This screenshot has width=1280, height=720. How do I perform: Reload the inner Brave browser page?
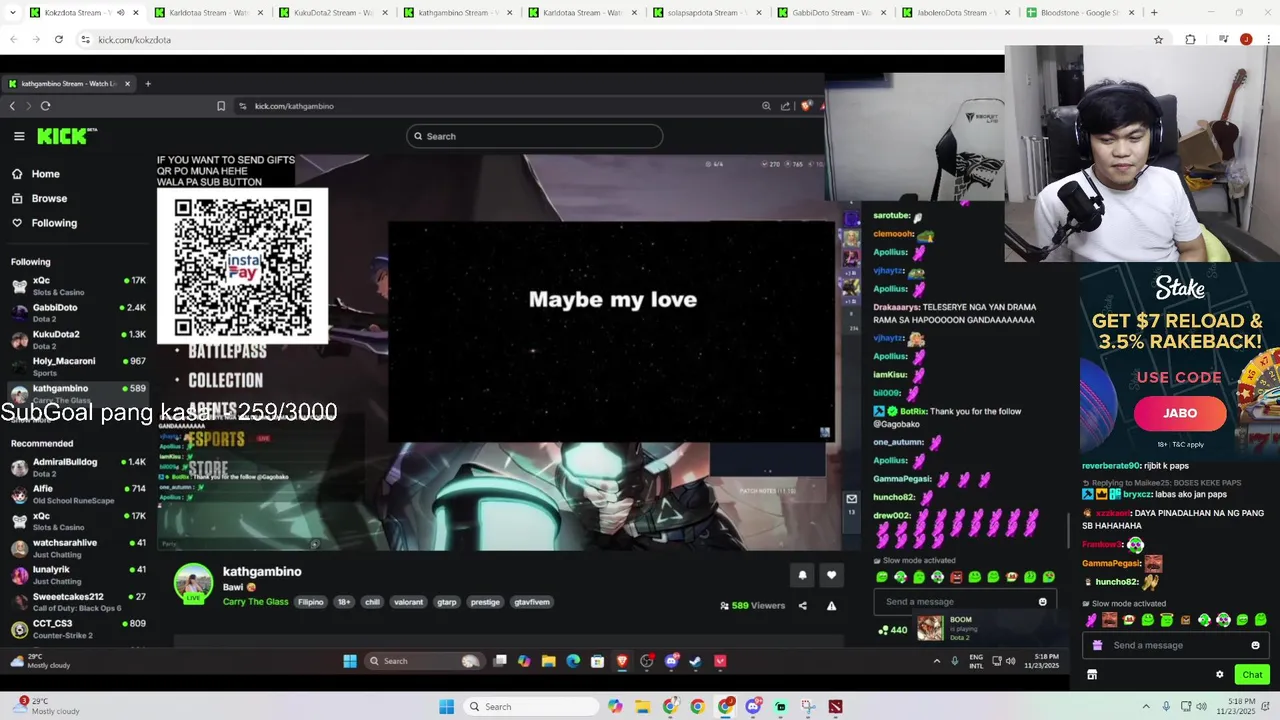[x=45, y=106]
